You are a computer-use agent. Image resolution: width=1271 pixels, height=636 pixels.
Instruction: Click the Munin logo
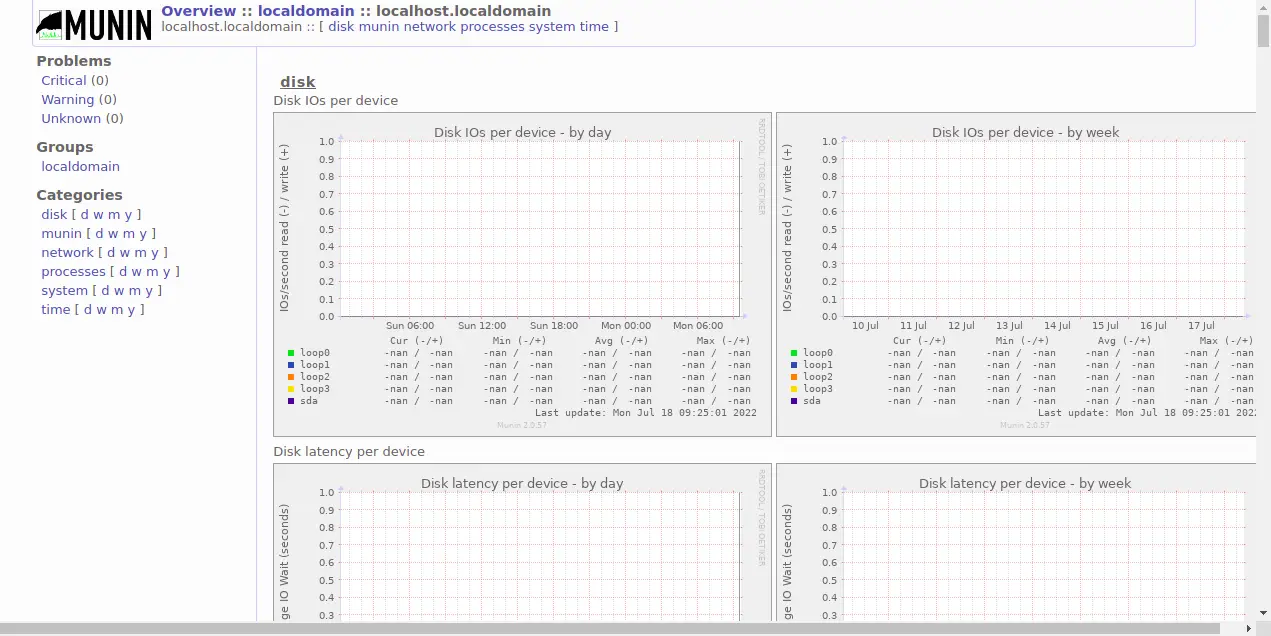(94, 25)
